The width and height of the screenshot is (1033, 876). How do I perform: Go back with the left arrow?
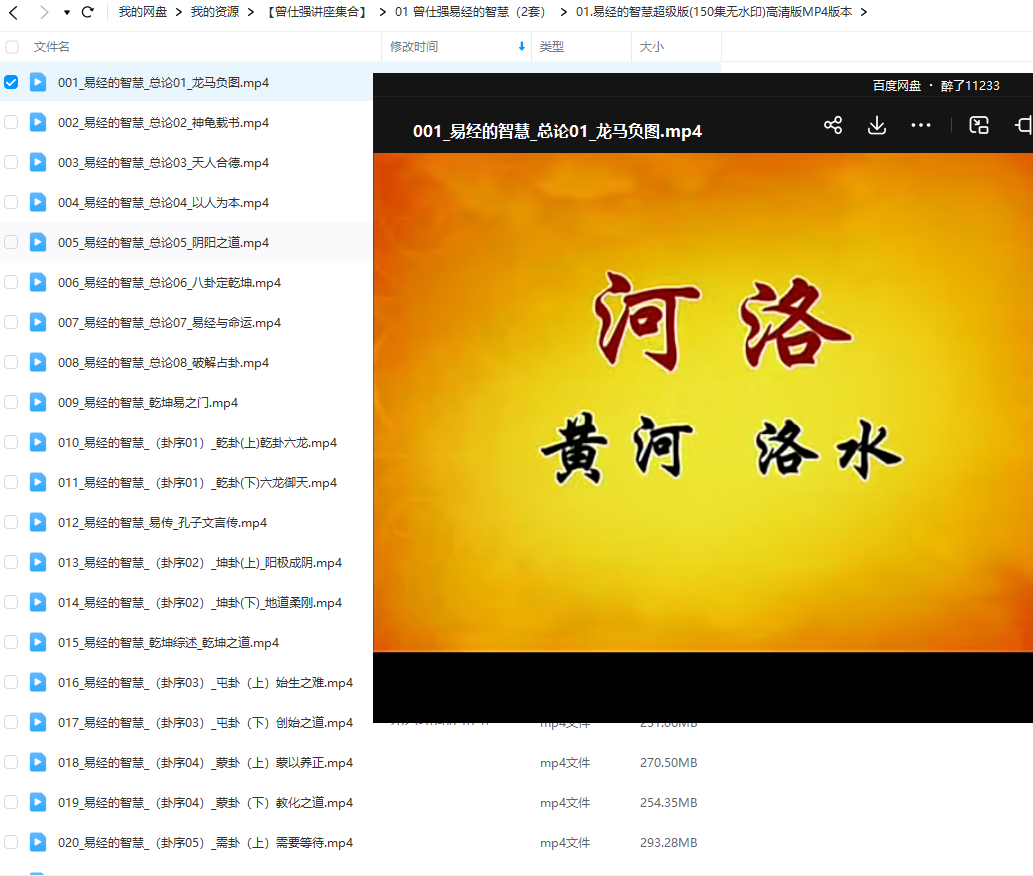(x=13, y=12)
